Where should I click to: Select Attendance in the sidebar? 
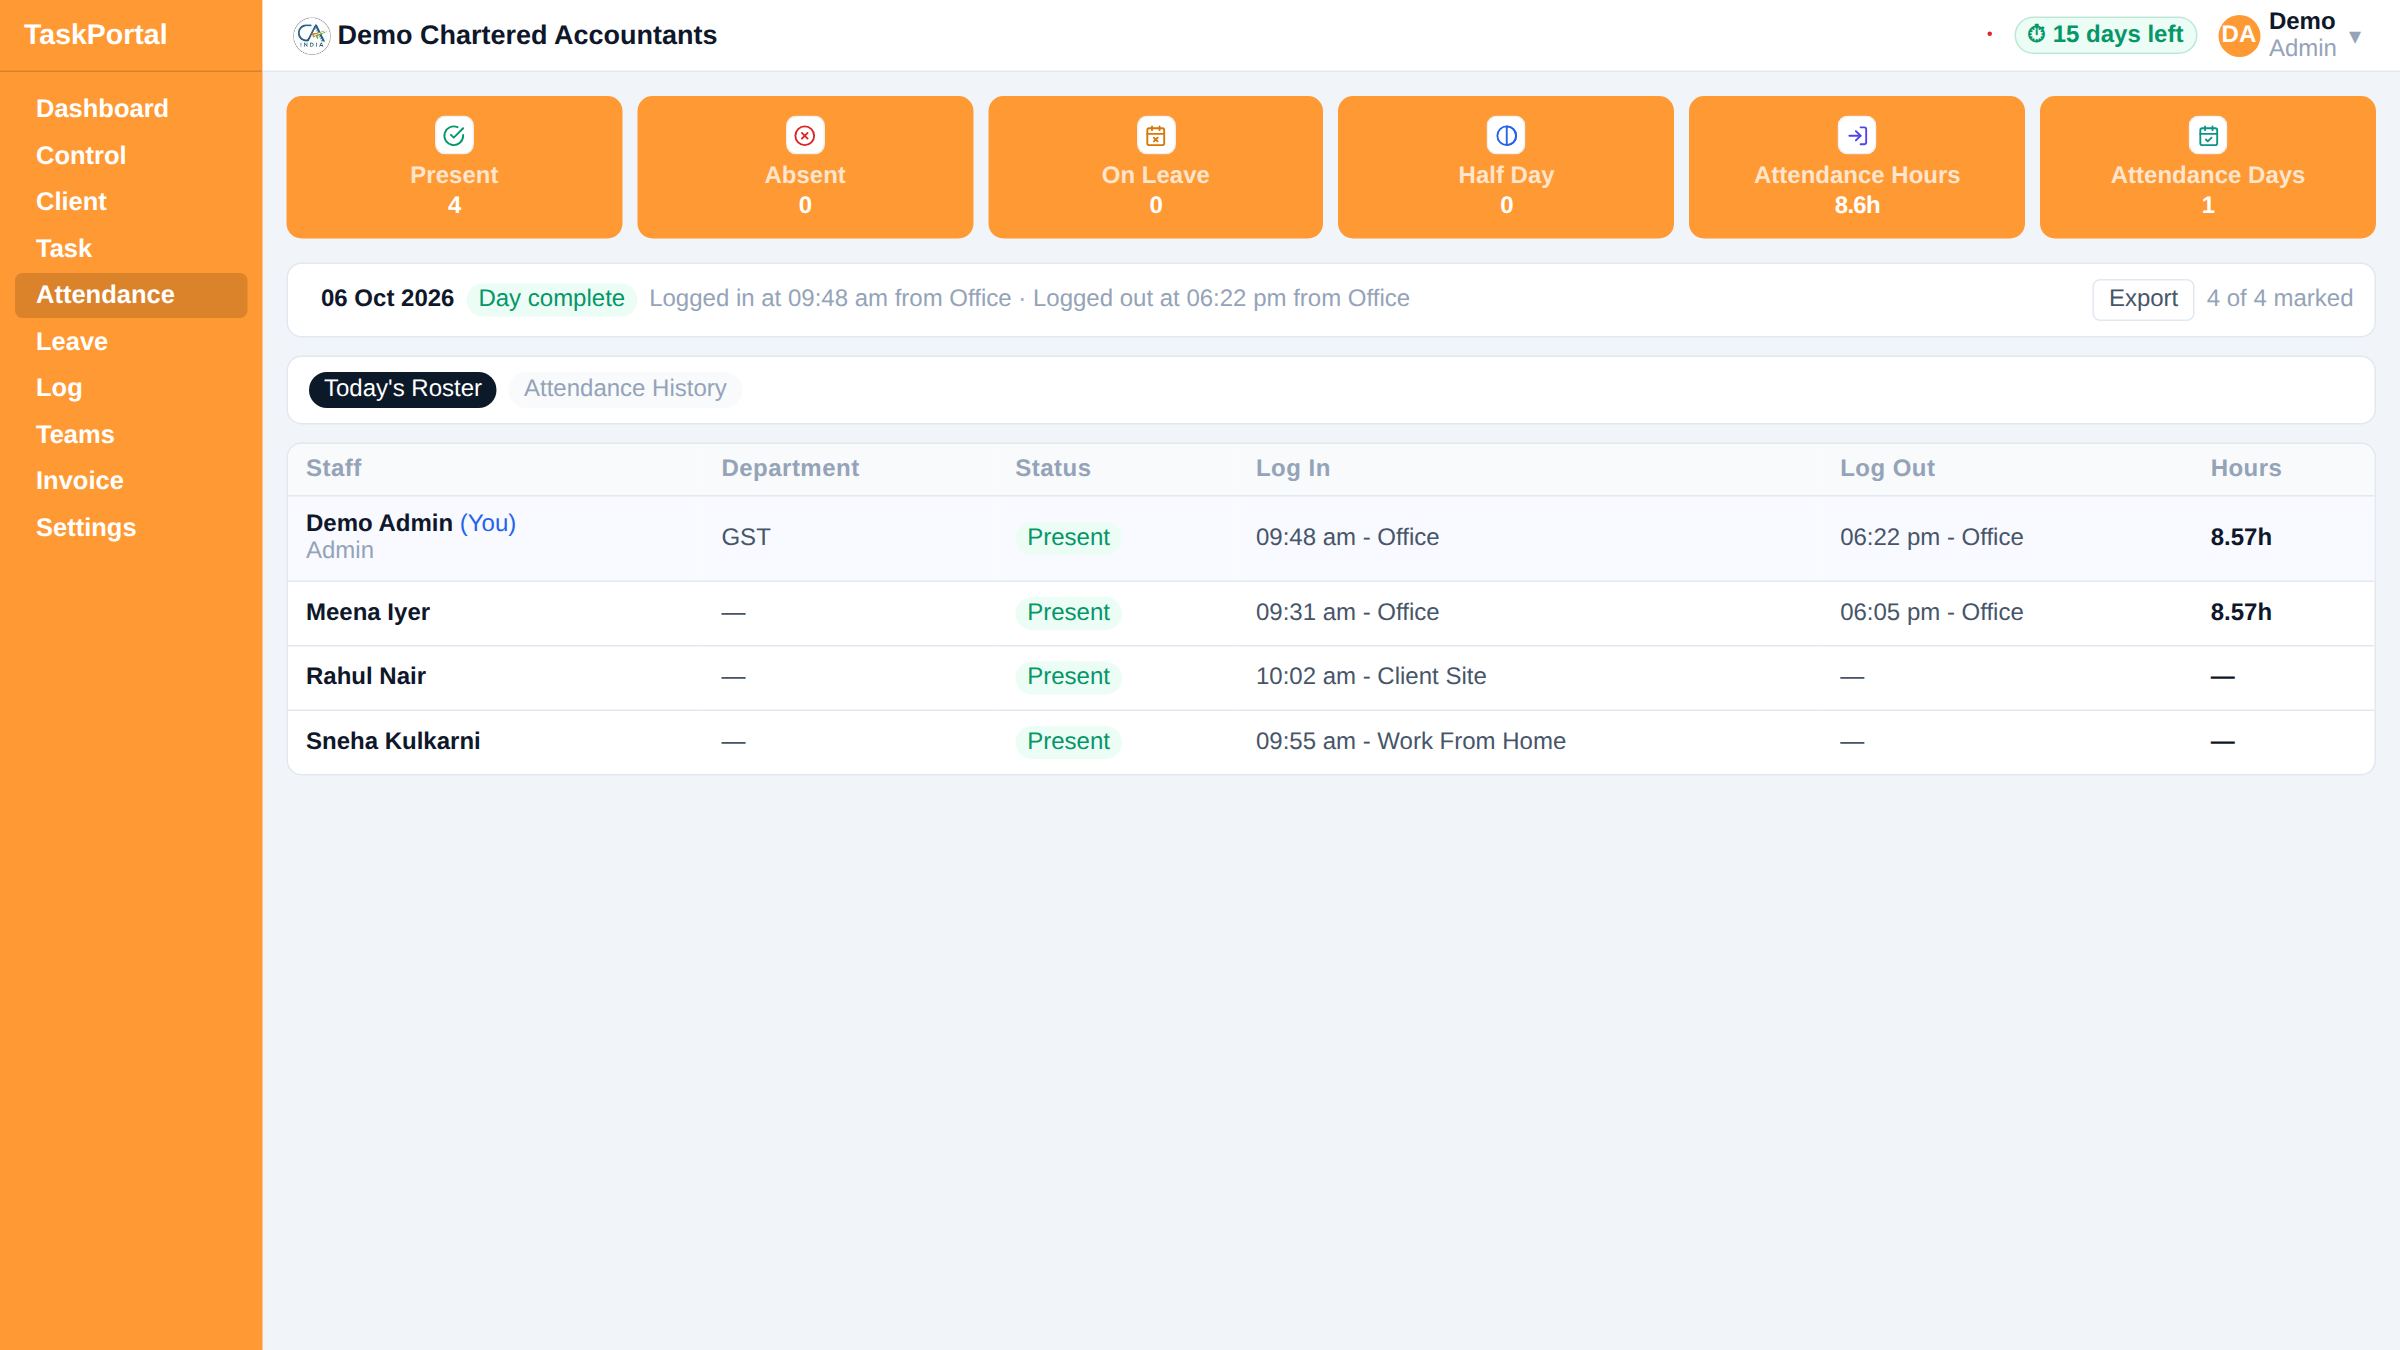(131, 295)
